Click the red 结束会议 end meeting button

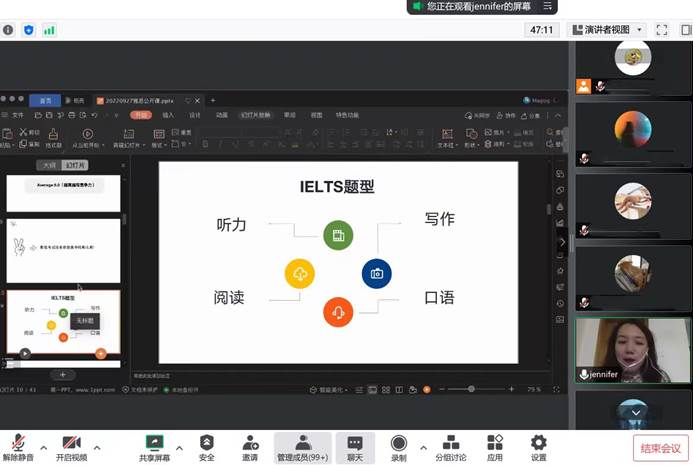pyautogui.click(x=661, y=448)
